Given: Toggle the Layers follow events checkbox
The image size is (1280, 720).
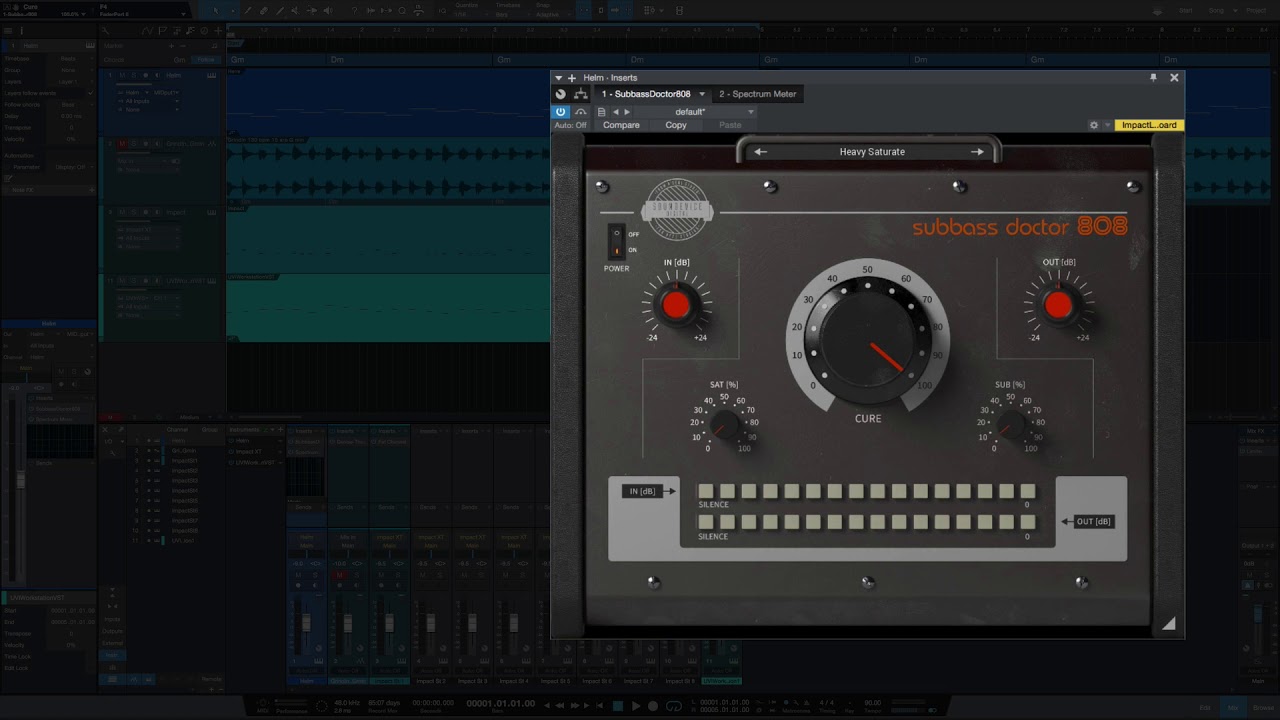Looking at the screenshot, I should click(89, 93).
